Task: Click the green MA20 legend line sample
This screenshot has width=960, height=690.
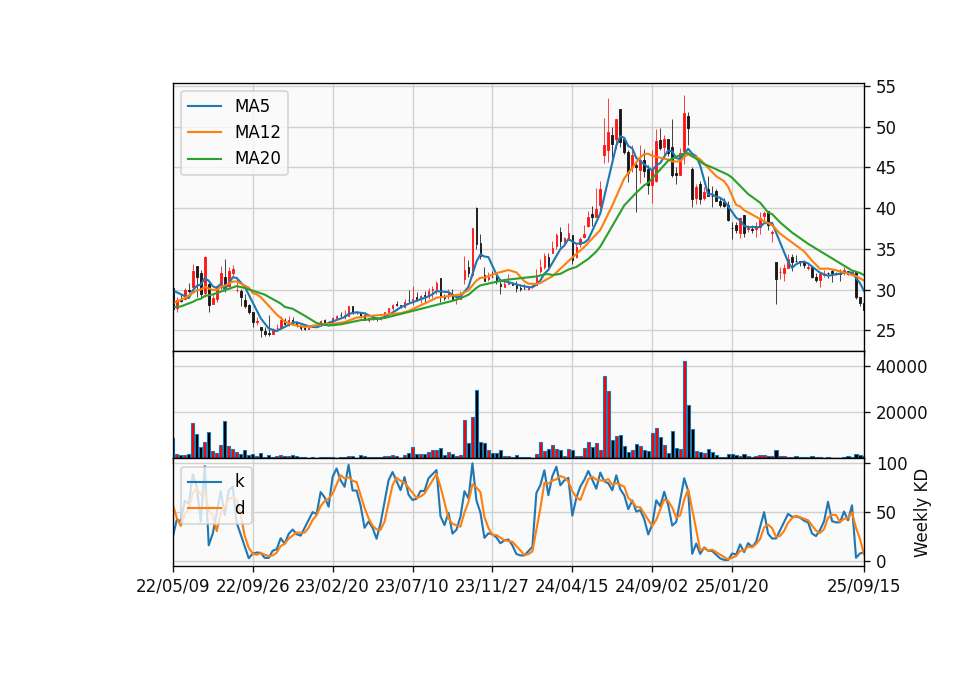Action: tap(204, 159)
